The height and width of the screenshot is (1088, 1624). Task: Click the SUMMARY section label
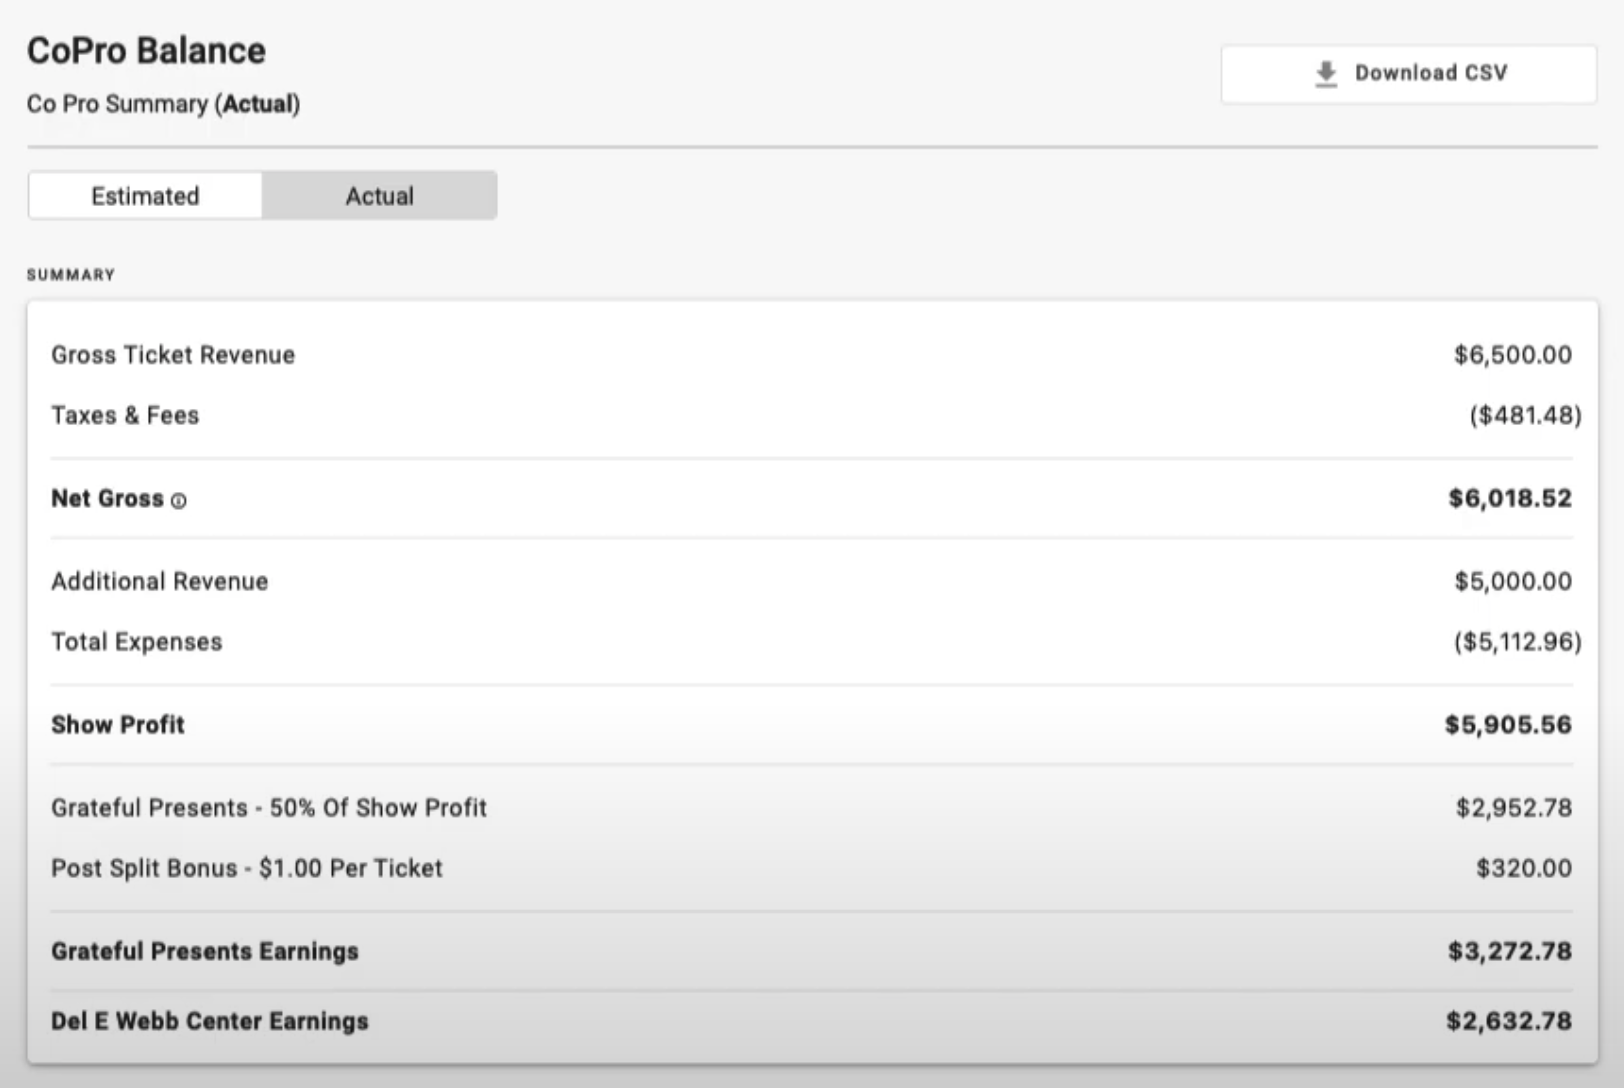pos(71,275)
